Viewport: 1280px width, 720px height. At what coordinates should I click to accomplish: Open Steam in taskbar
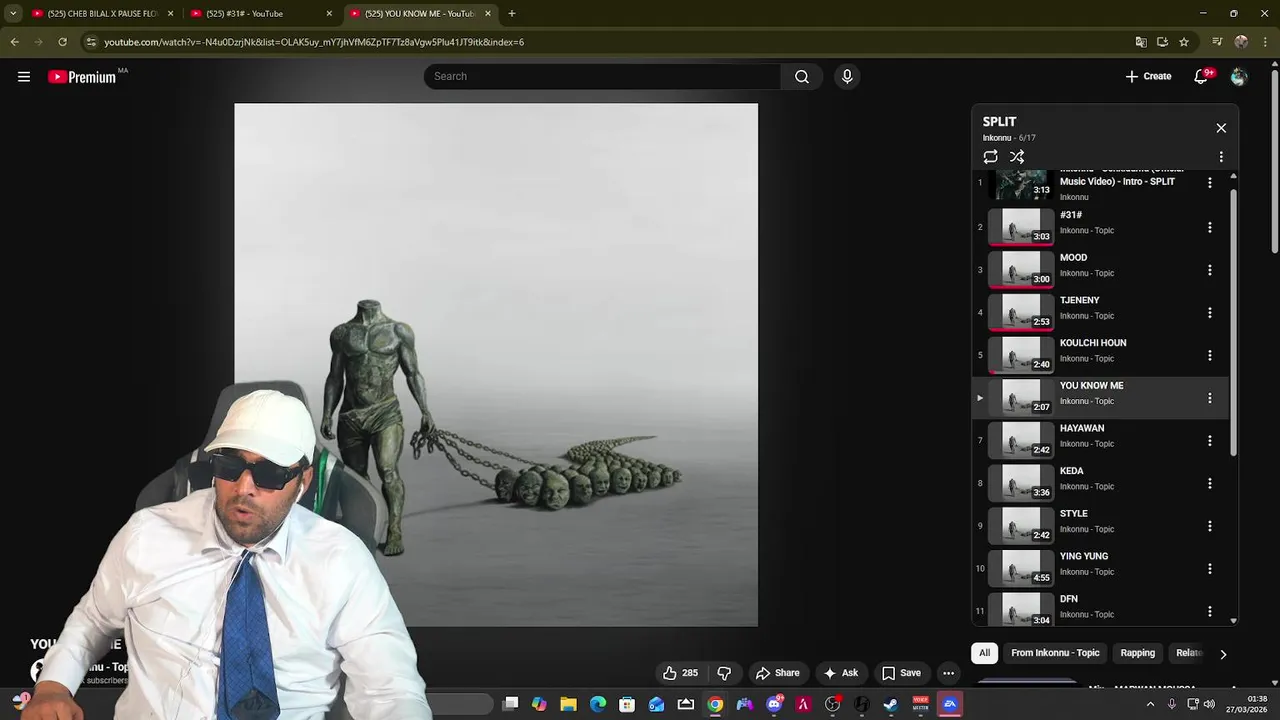click(x=891, y=704)
